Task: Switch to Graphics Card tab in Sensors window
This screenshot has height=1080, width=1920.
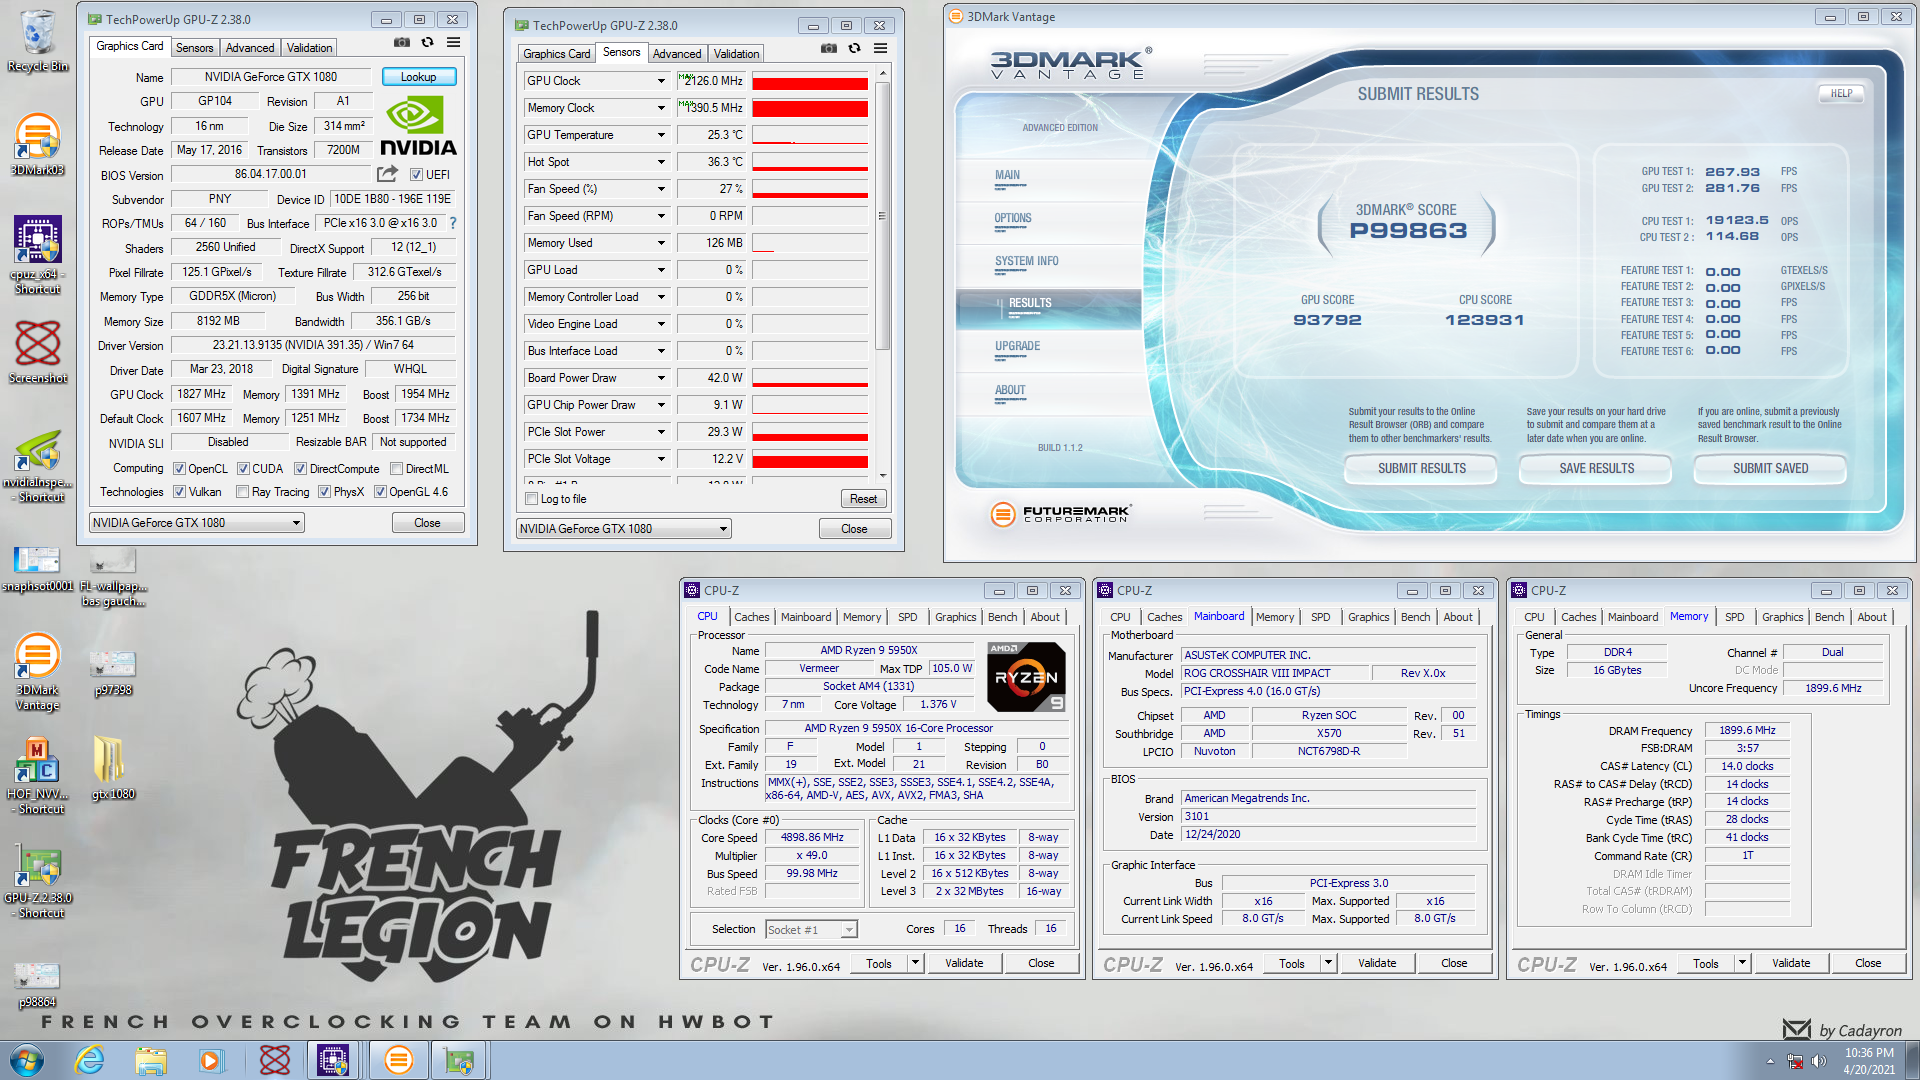Action: tap(556, 54)
